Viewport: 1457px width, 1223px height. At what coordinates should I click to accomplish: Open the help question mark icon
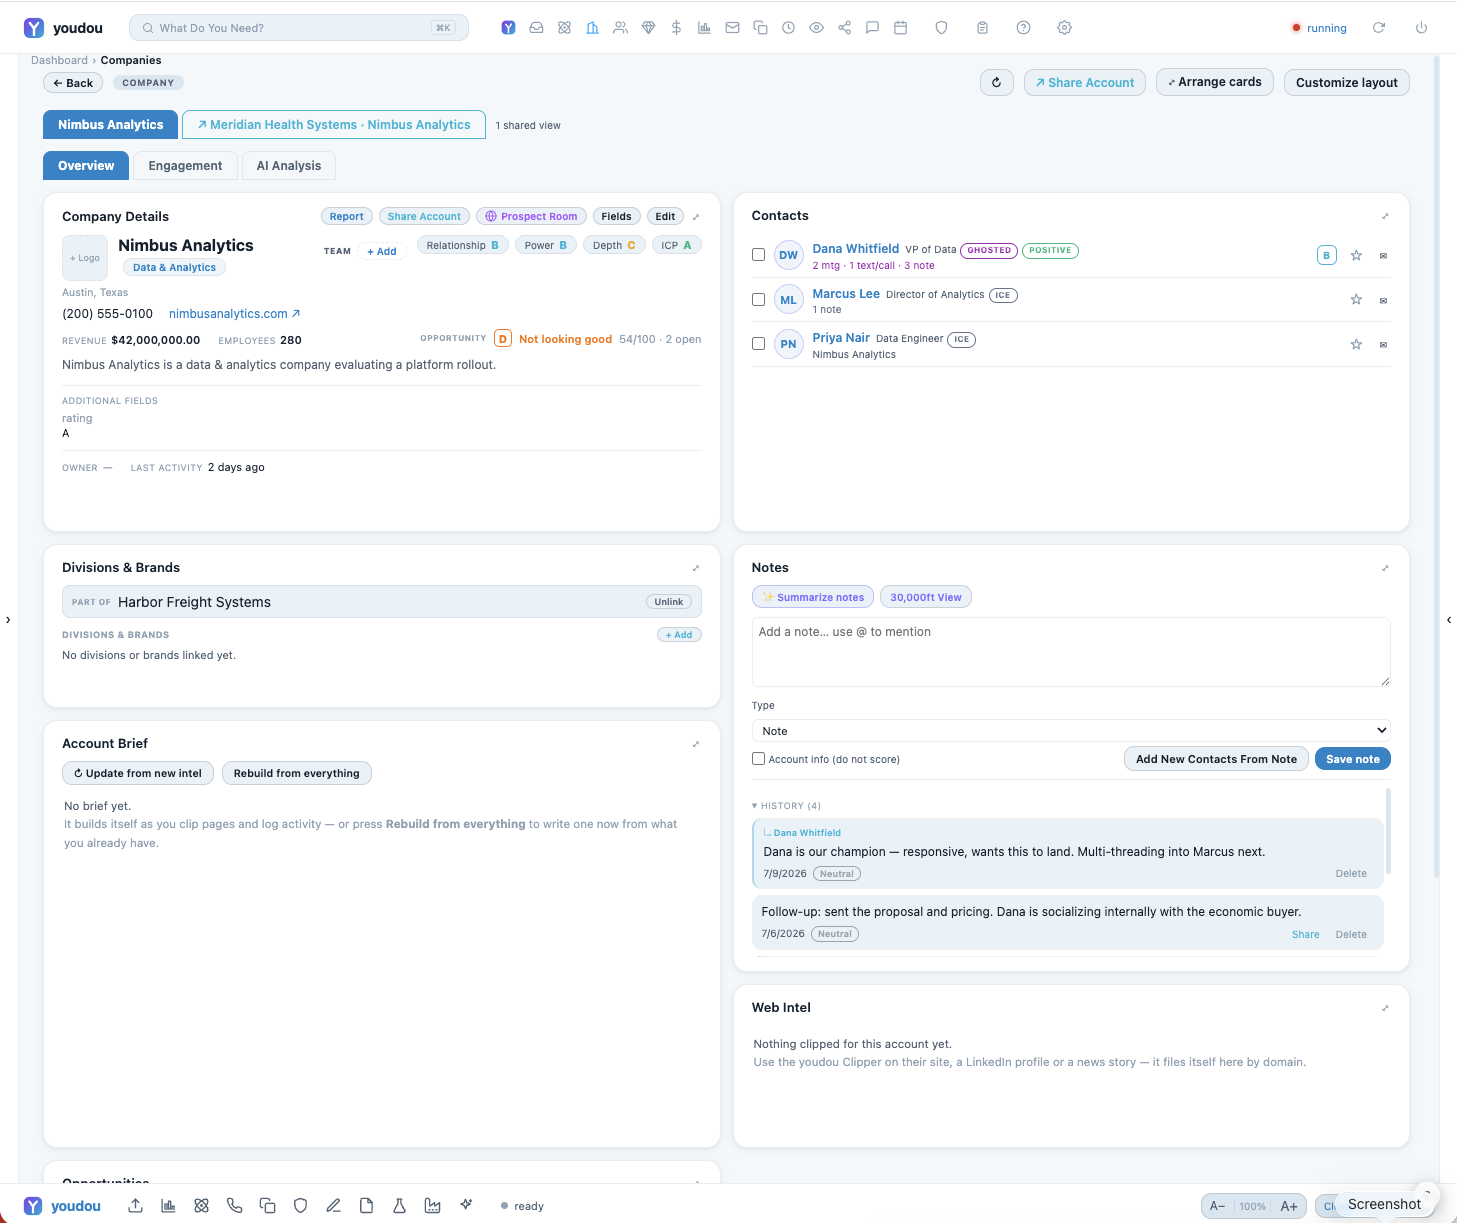pos(1023,28)
